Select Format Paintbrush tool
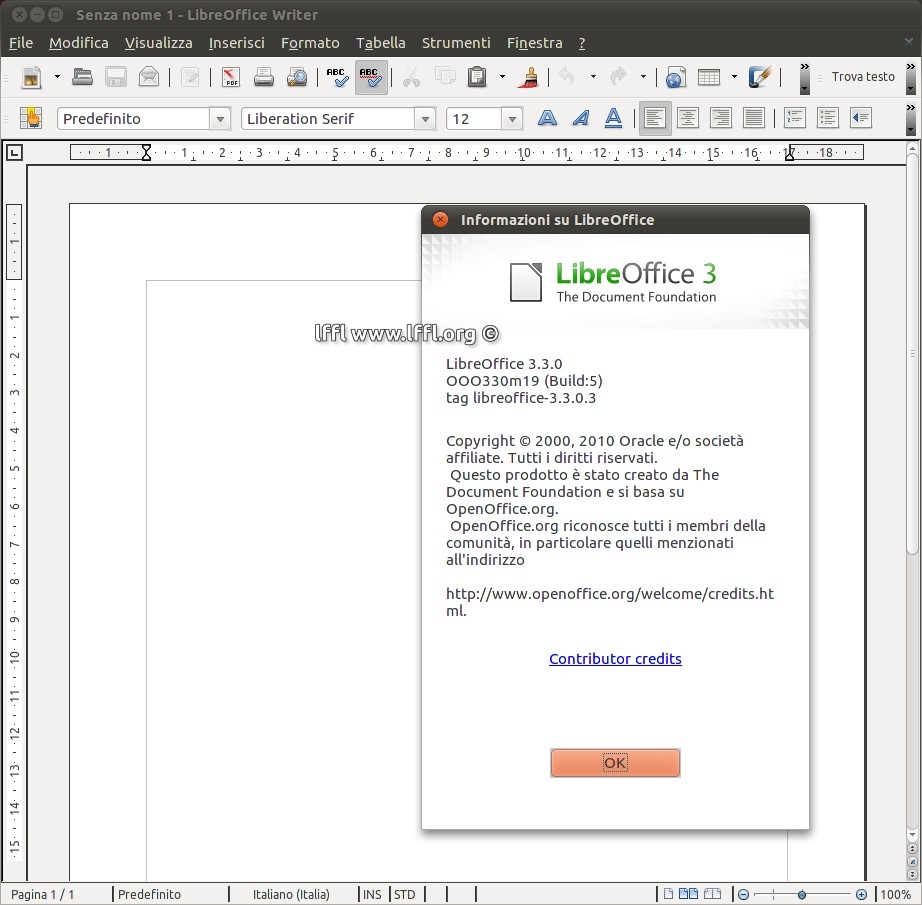922x905 pixels. tap(529, 77)
